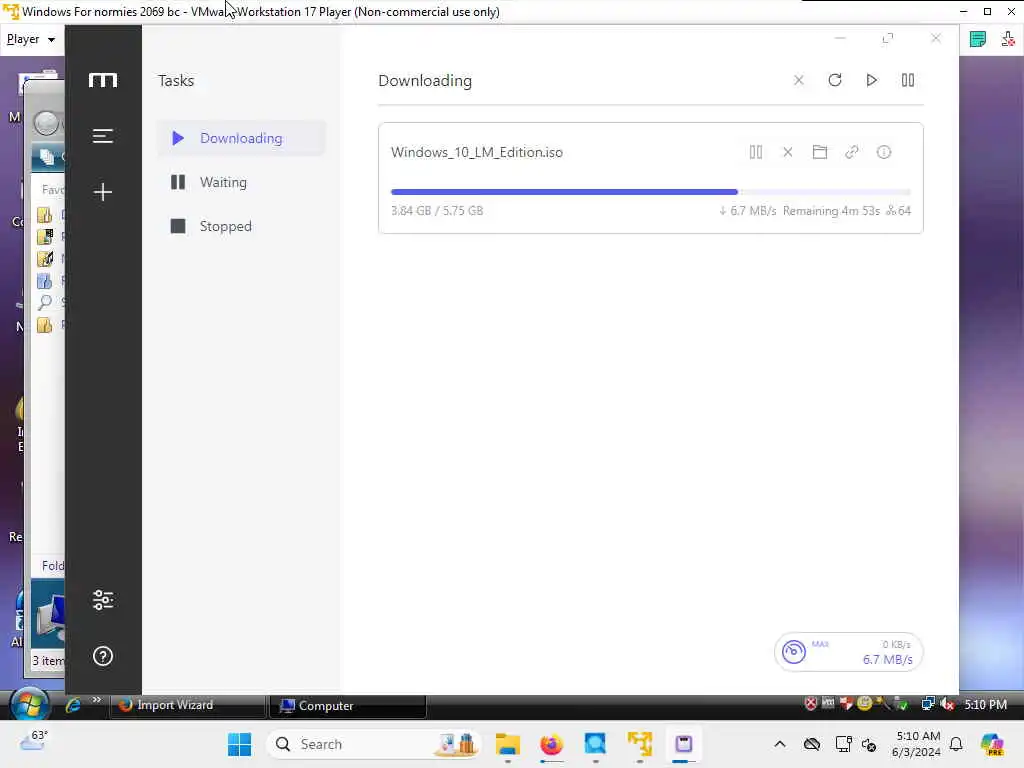
Task: Switch to the Import Wizard taskbar button
Action: tap(188, 705)
